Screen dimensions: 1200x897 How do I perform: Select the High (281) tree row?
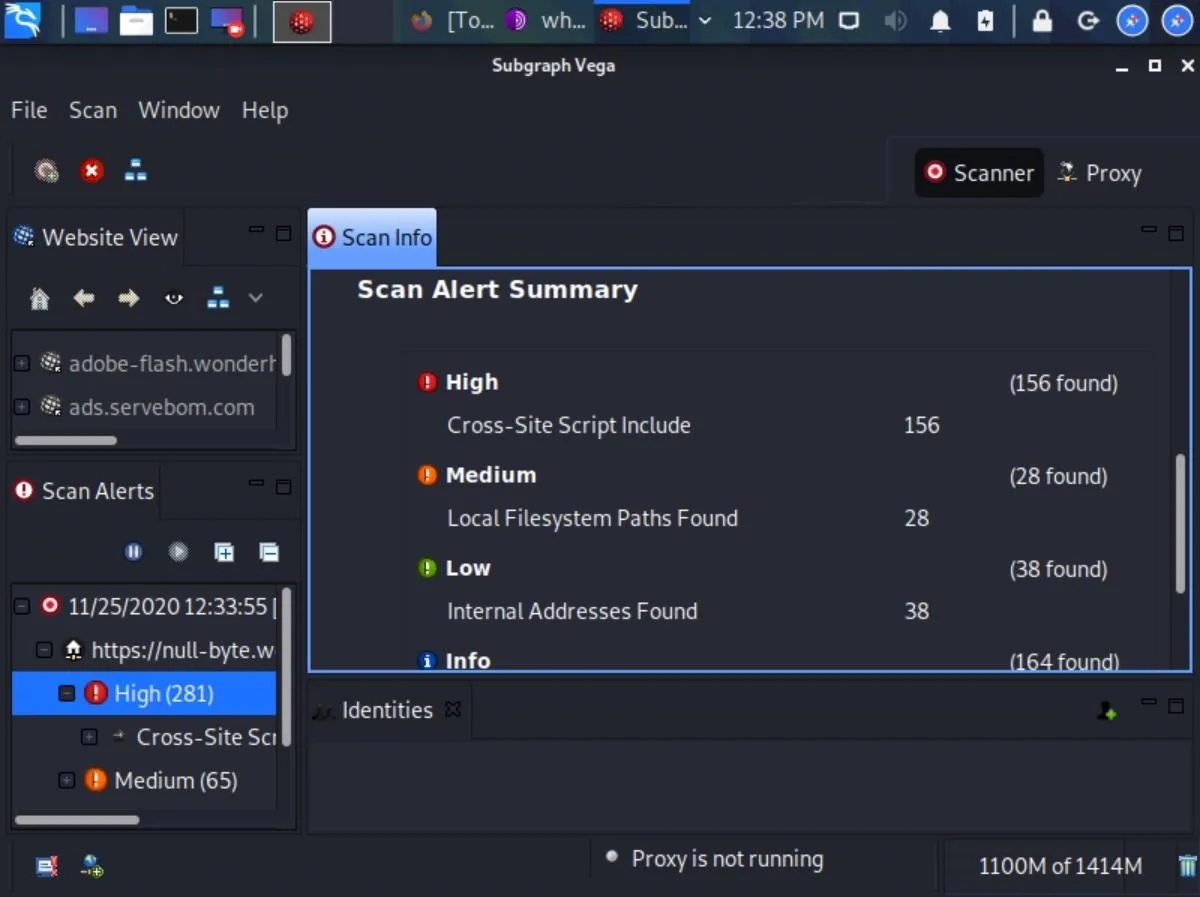click(144, 693)
